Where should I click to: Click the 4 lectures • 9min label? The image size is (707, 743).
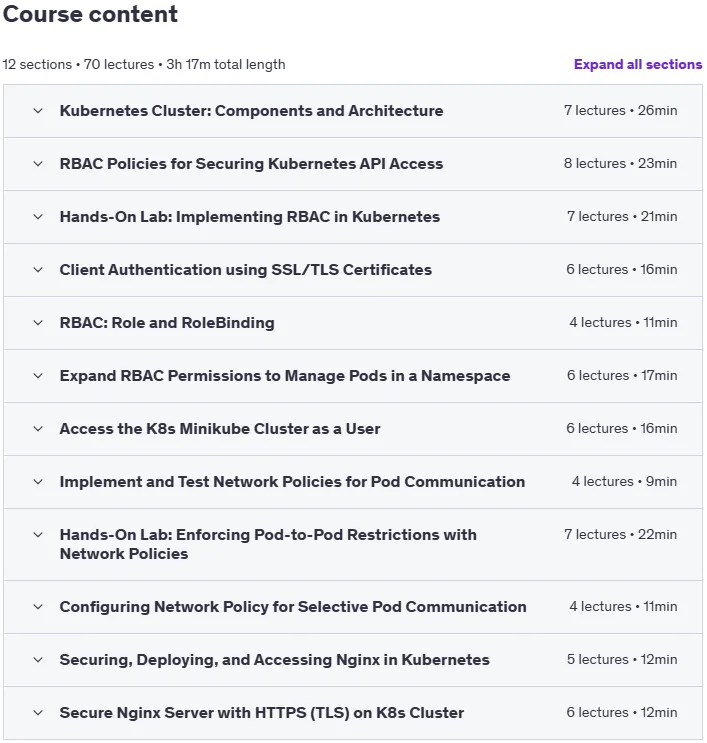point(624,482)
